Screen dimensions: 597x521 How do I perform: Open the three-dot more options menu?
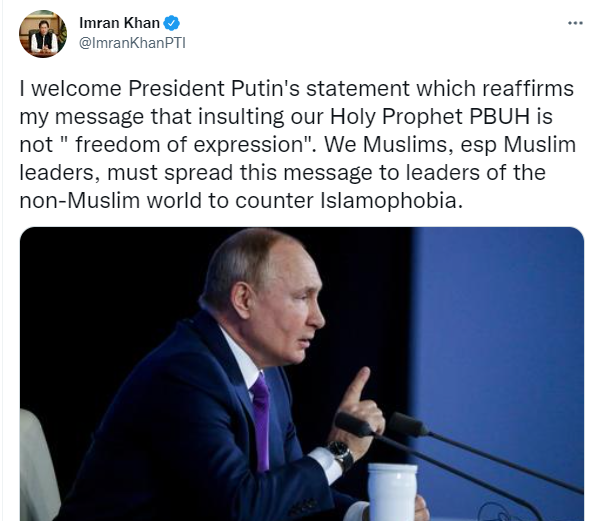(575, 23)
